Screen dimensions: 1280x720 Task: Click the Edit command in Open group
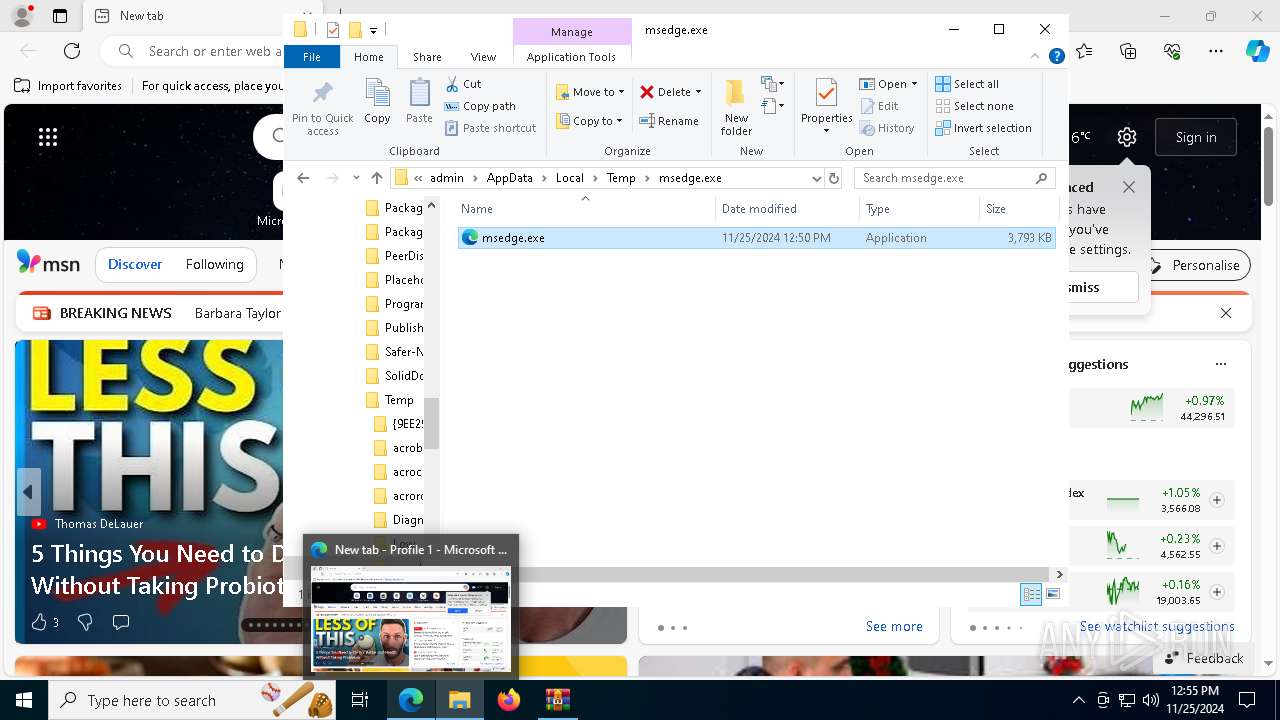coord(879,106)
